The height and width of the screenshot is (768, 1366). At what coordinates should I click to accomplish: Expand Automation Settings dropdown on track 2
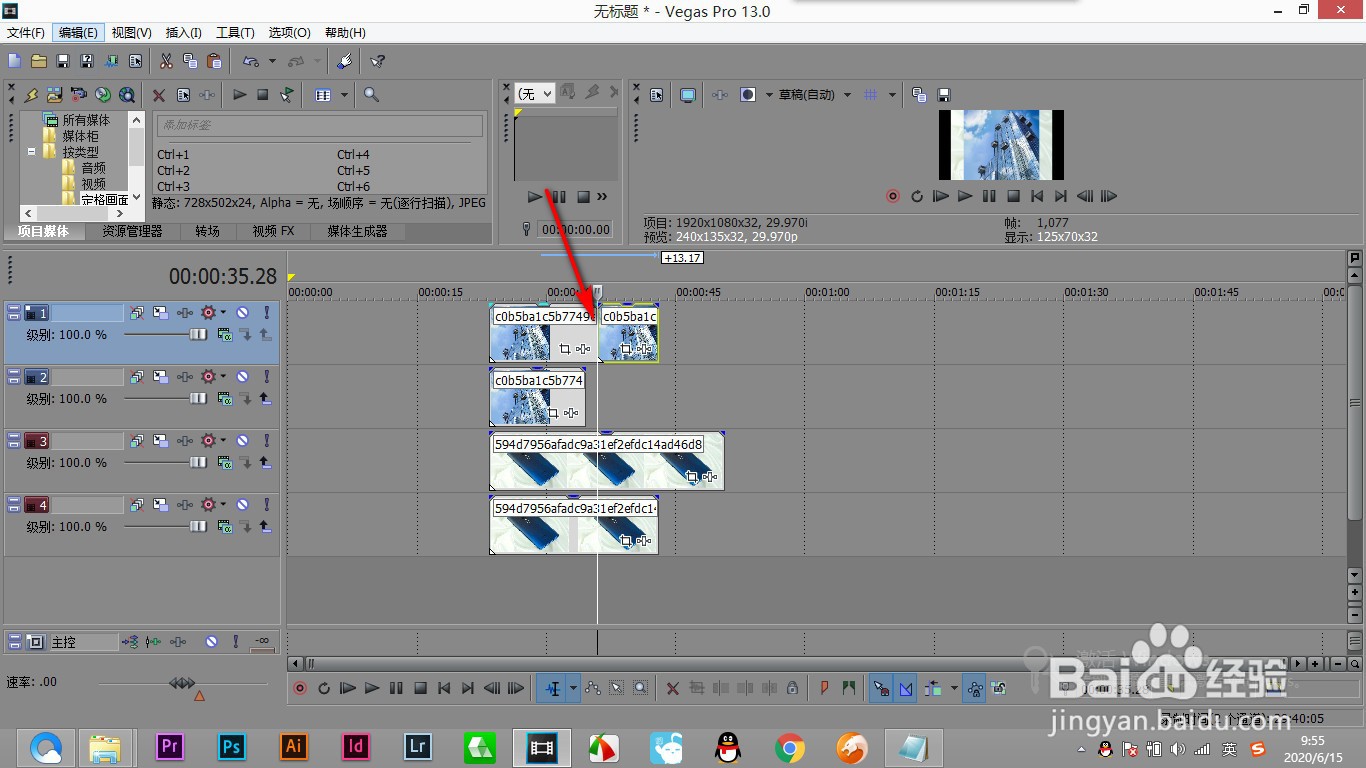pyautogui.click(x=223, y=377)
